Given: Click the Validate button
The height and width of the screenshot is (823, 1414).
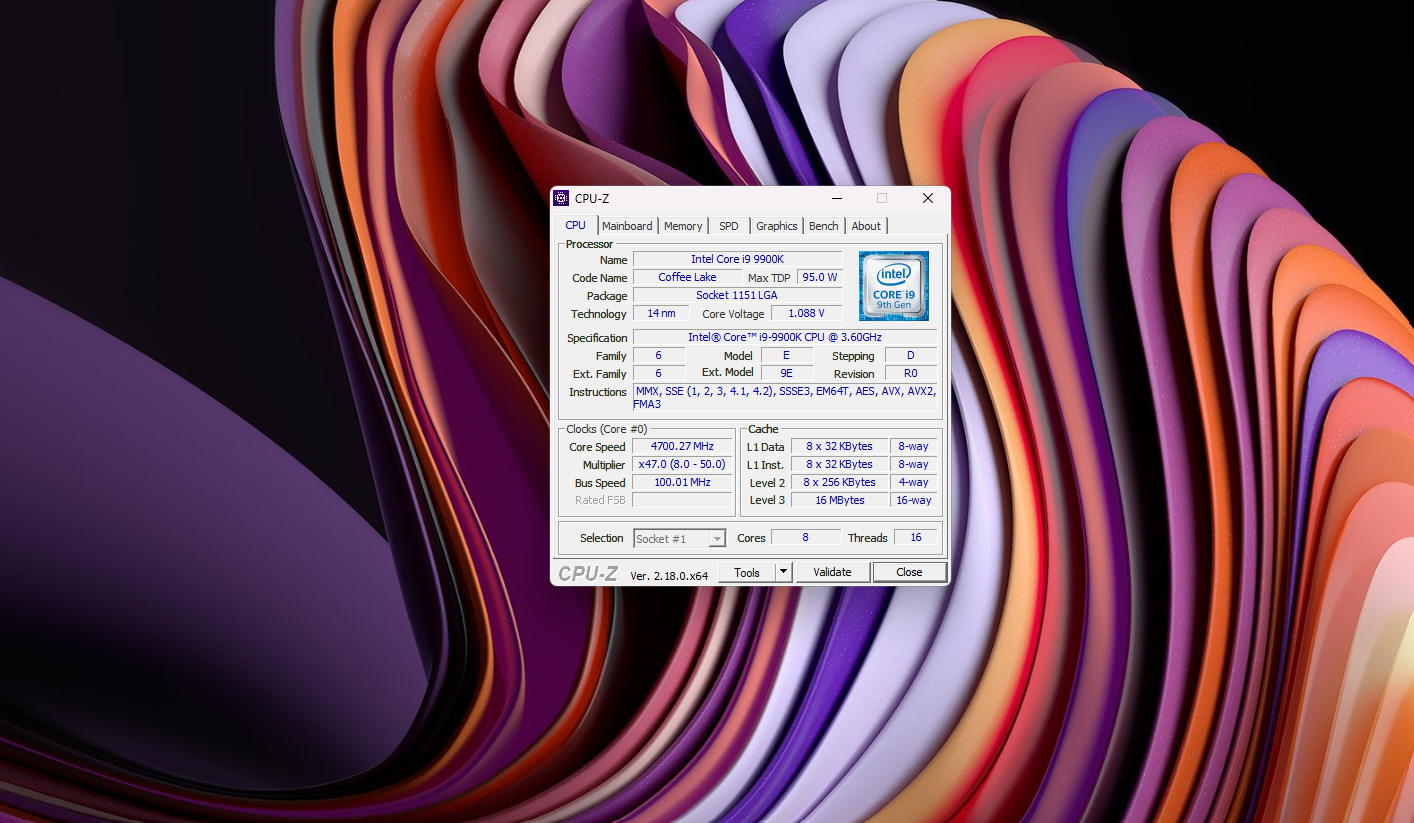Looking at the screenshot, I should click(832, 572).
